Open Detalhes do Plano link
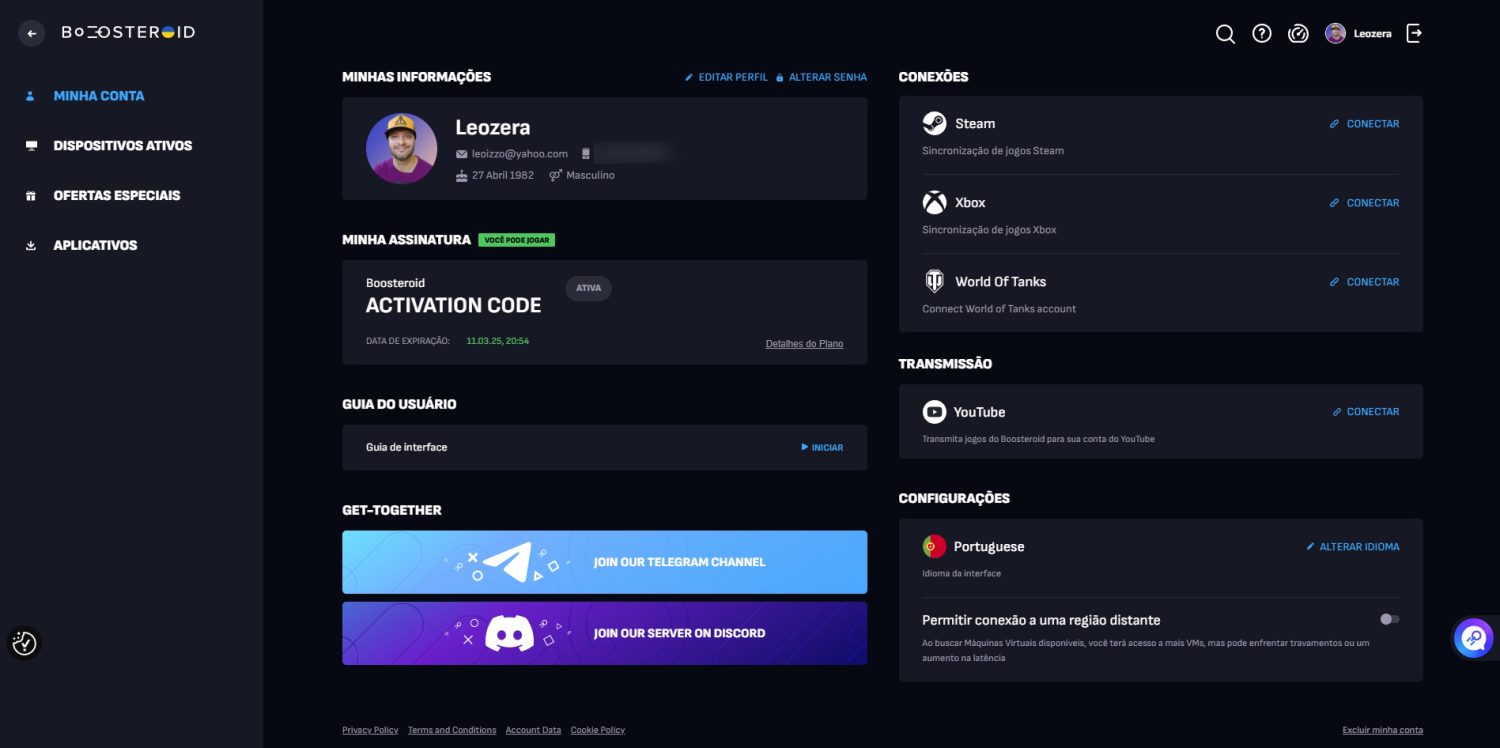Image resolution: width=1500 pixels, height=748 pixels. (x=804, y=344)
